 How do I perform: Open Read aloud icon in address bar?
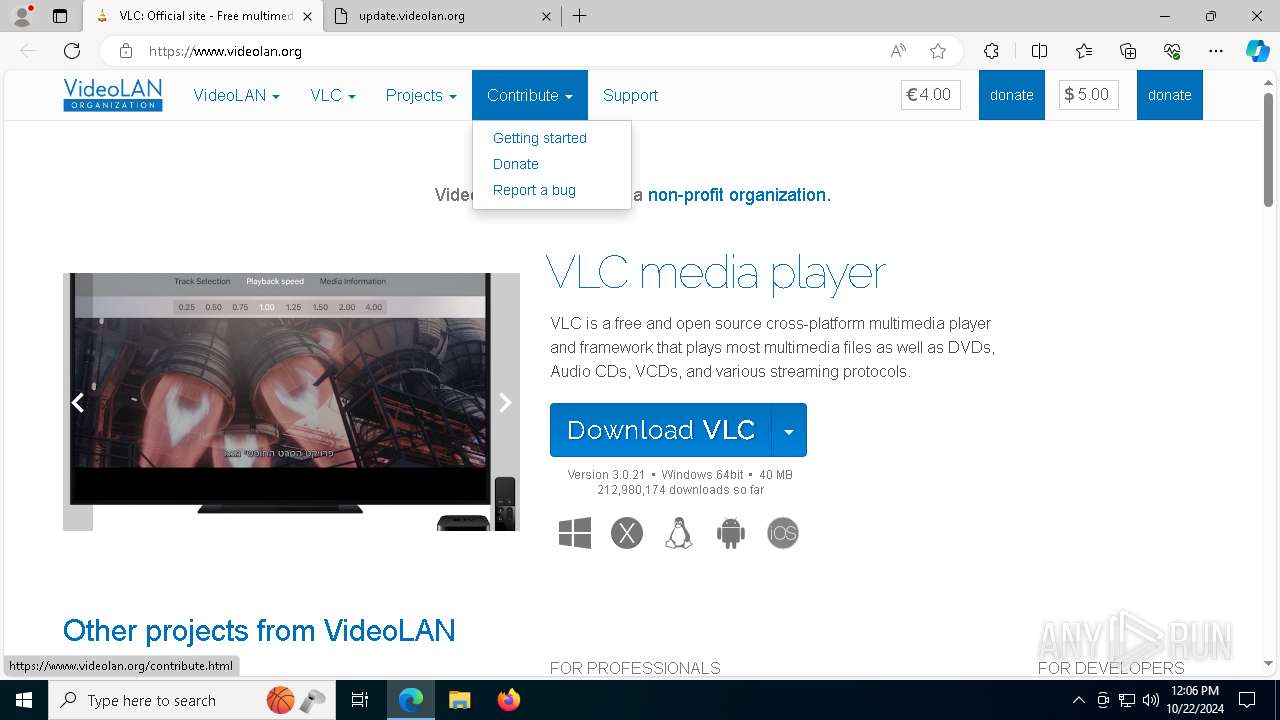(x=898, y=51)
